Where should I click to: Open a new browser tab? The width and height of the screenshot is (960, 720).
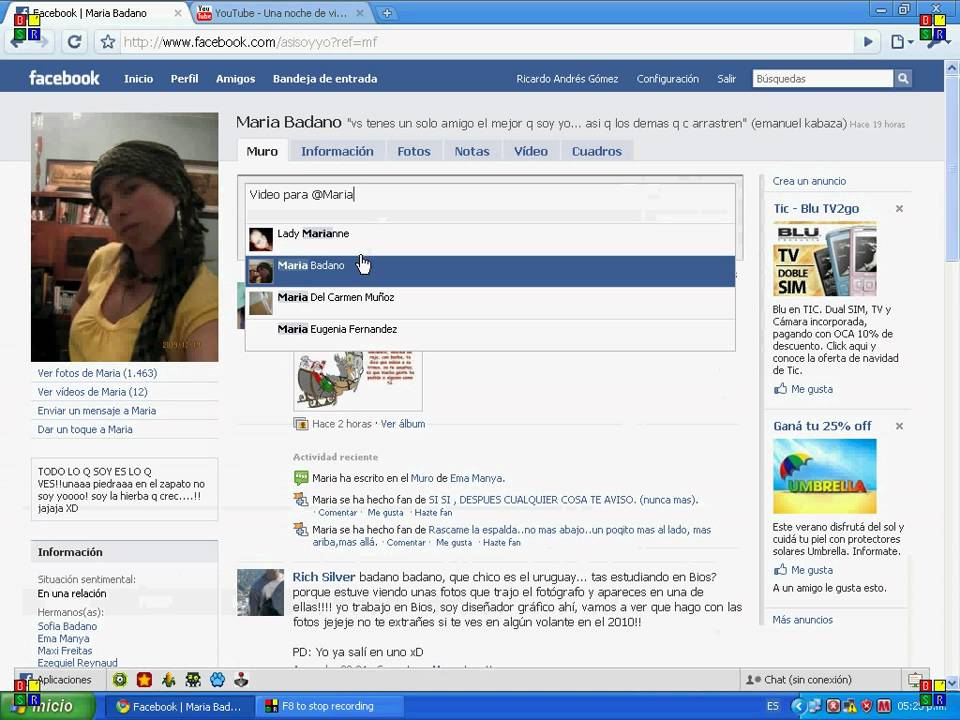[387, 13]
